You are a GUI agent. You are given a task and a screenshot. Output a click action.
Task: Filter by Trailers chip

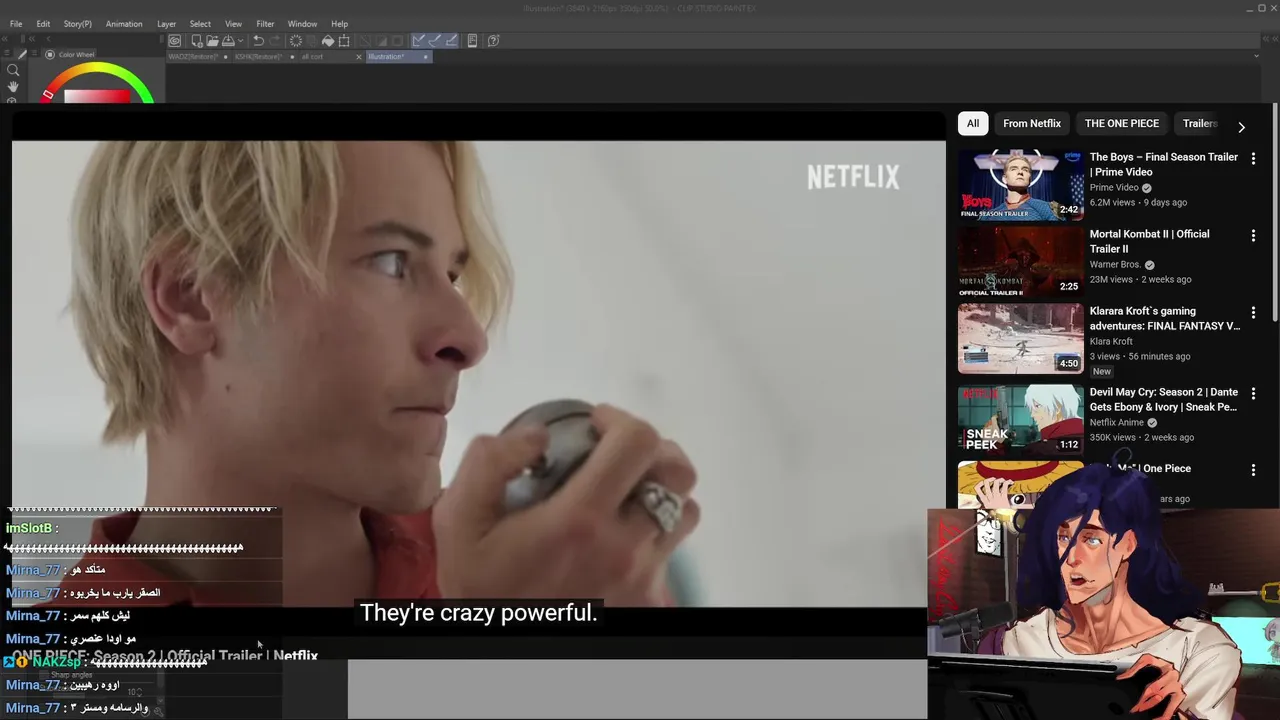pyautogui.click(x=1200, y=123)
